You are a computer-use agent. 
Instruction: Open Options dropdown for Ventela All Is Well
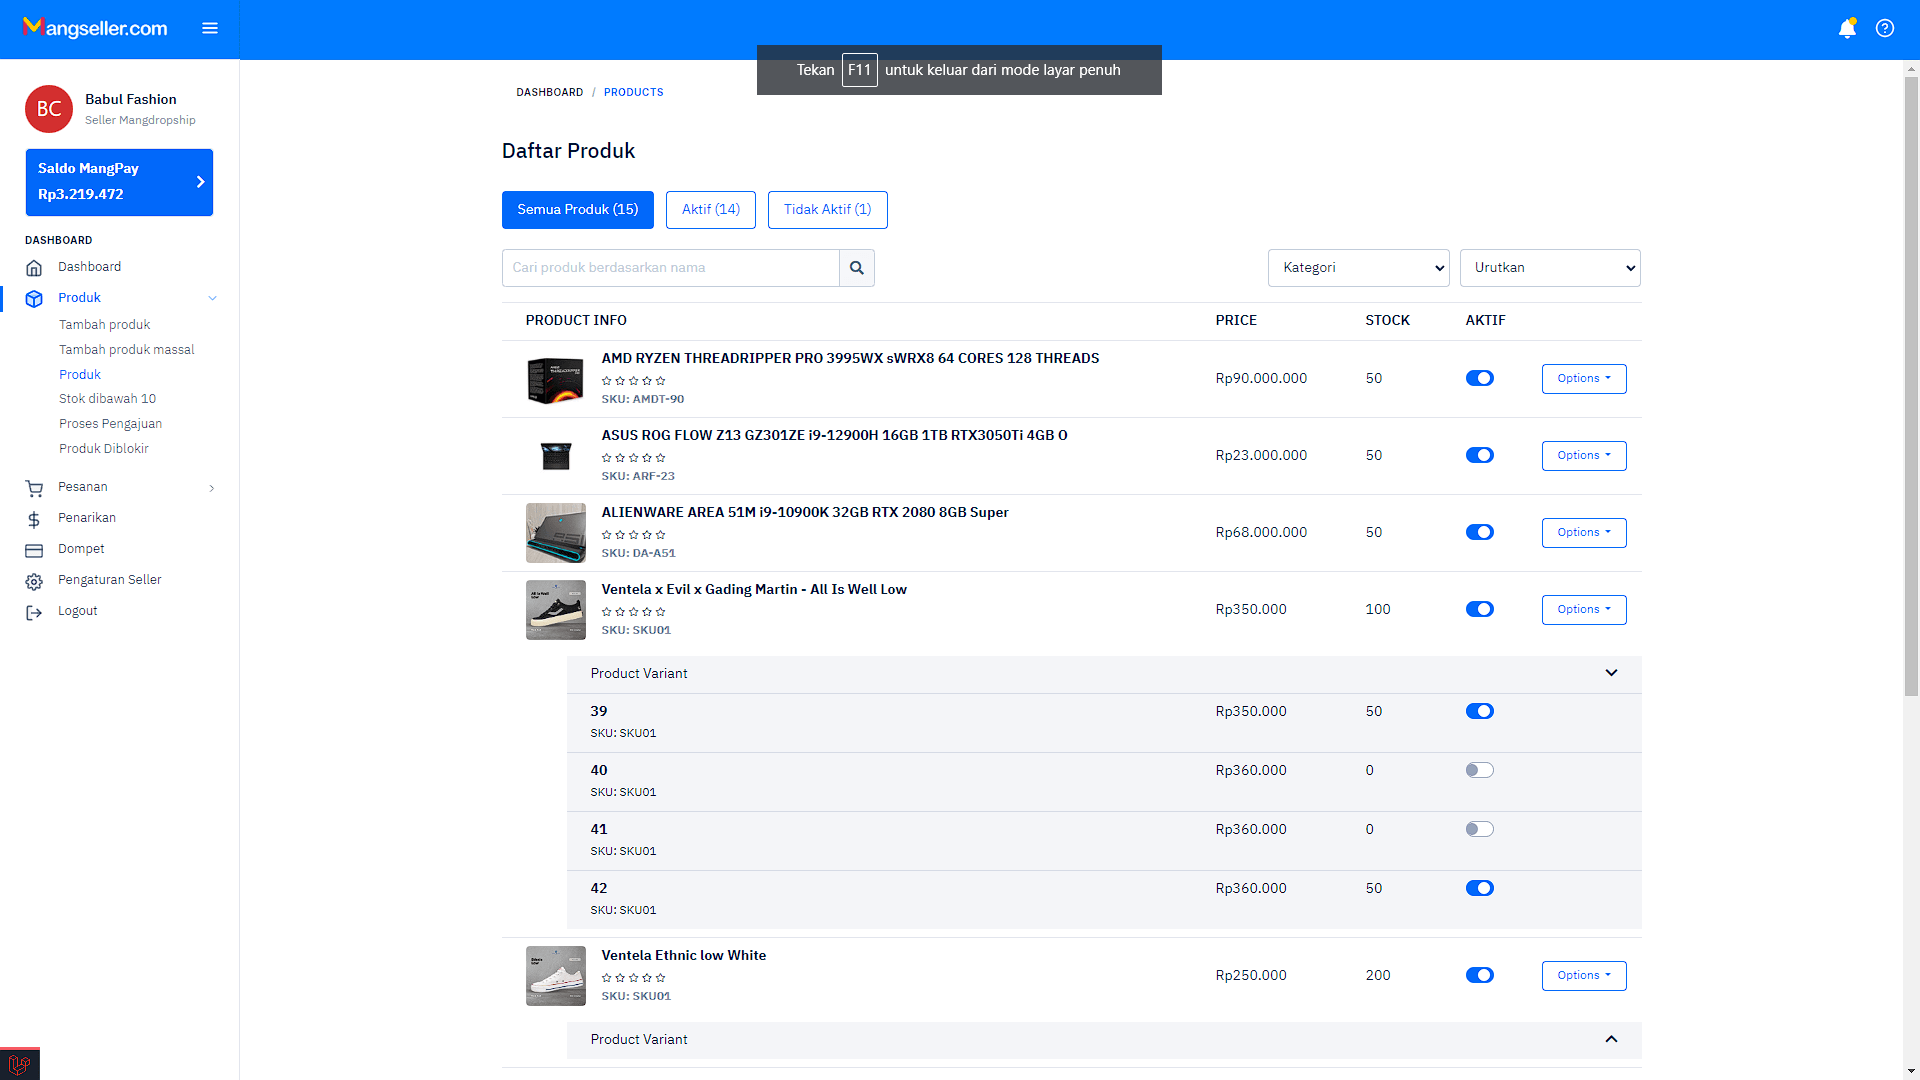pyautogui.click(x=1584, y=610)
